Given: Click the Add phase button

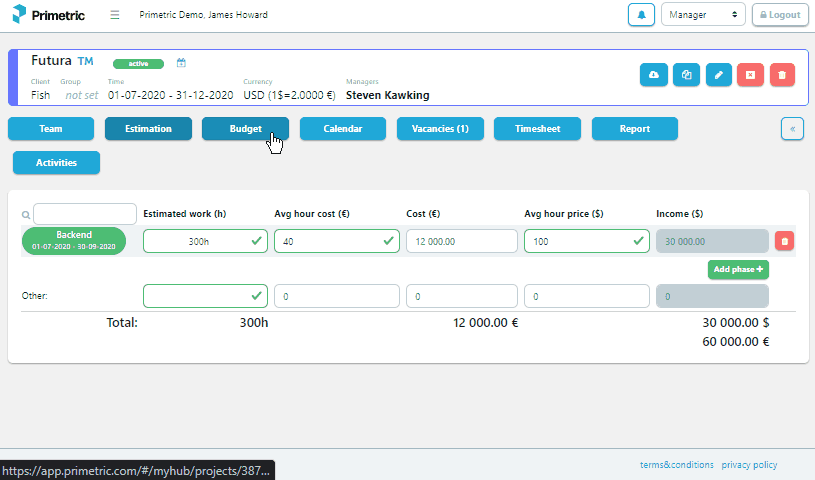Looking at the screenshot, I should point(738,270).
